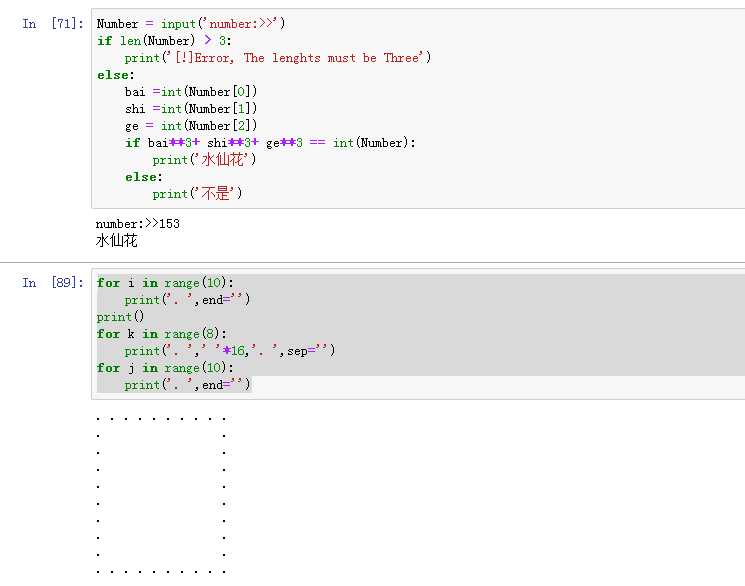Click the Error print statement line
Image resolution: width=745 pixels, height=586 pixels.
tap(278, 58)
